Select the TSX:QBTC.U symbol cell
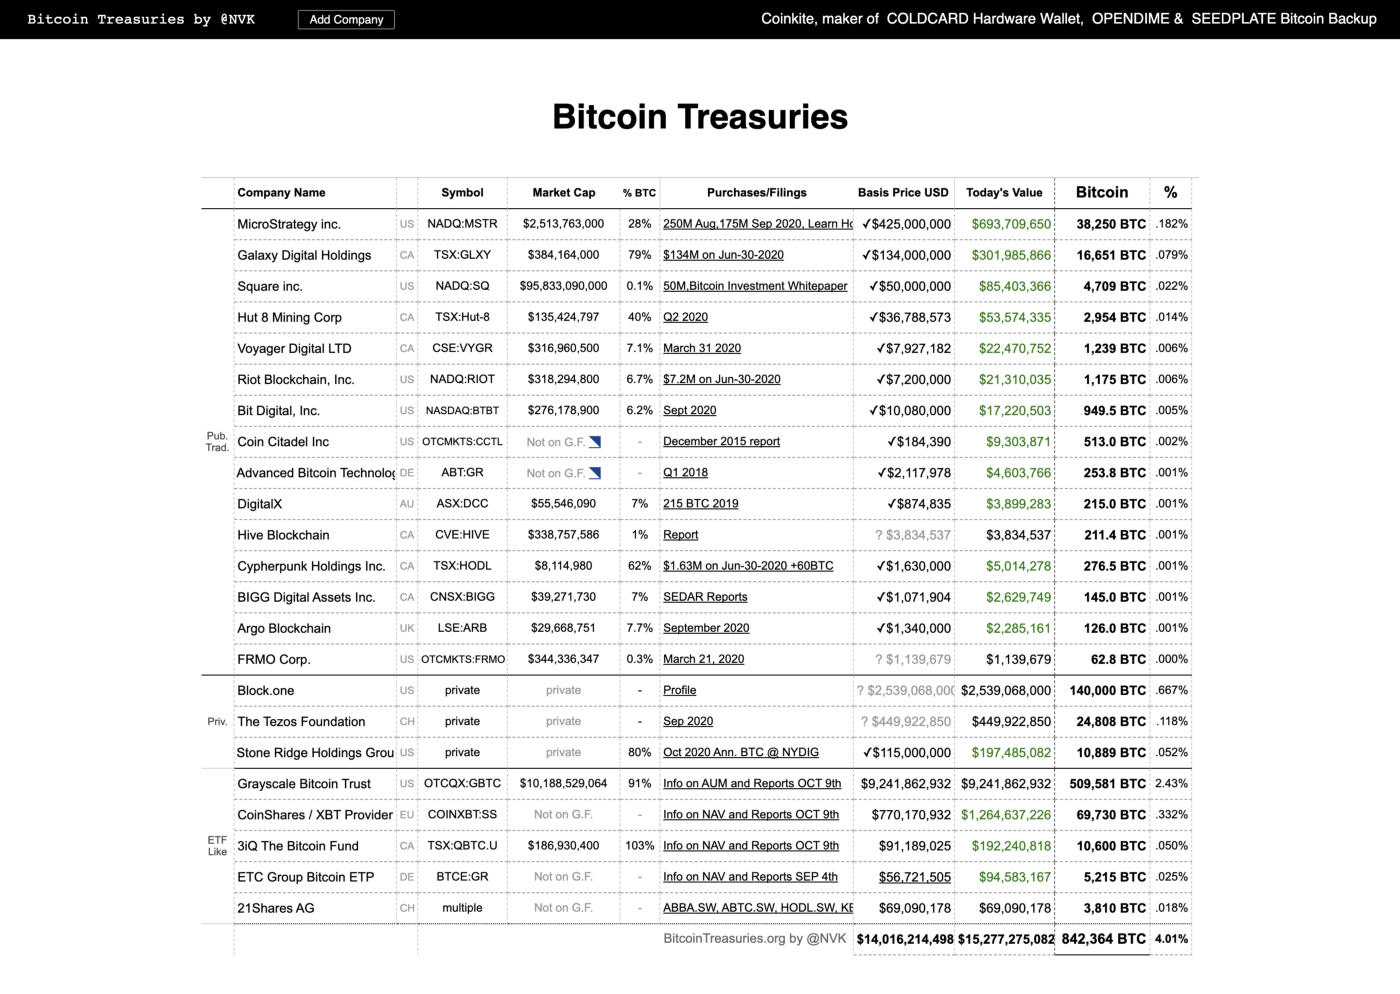This screenshot has height=994, width=1400. 462,845
